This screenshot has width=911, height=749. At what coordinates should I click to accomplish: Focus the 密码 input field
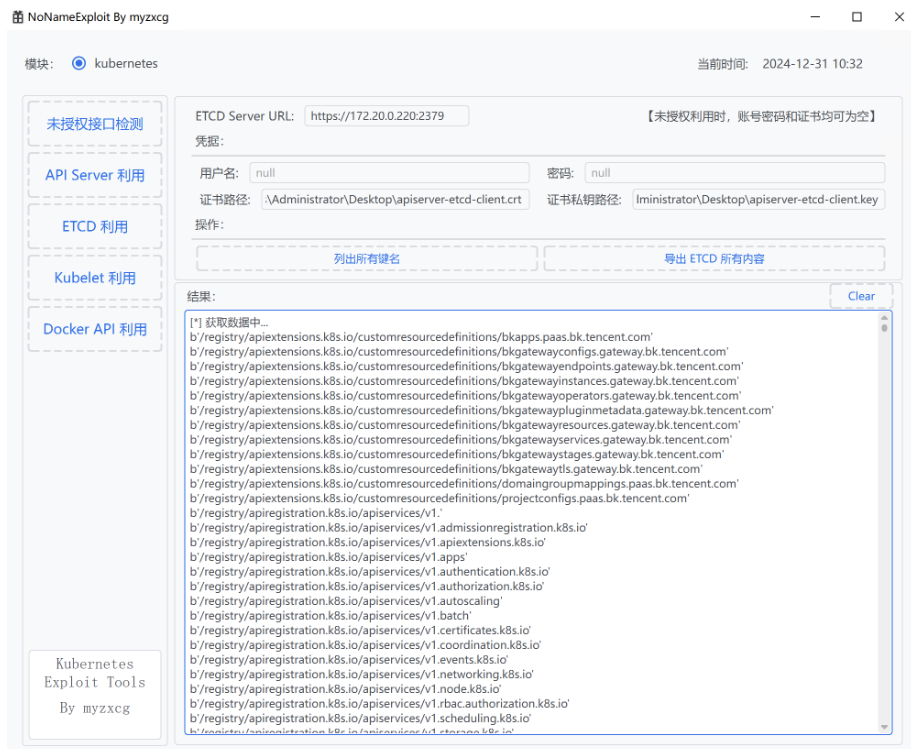pyautogui.click(x=734, y=173)
